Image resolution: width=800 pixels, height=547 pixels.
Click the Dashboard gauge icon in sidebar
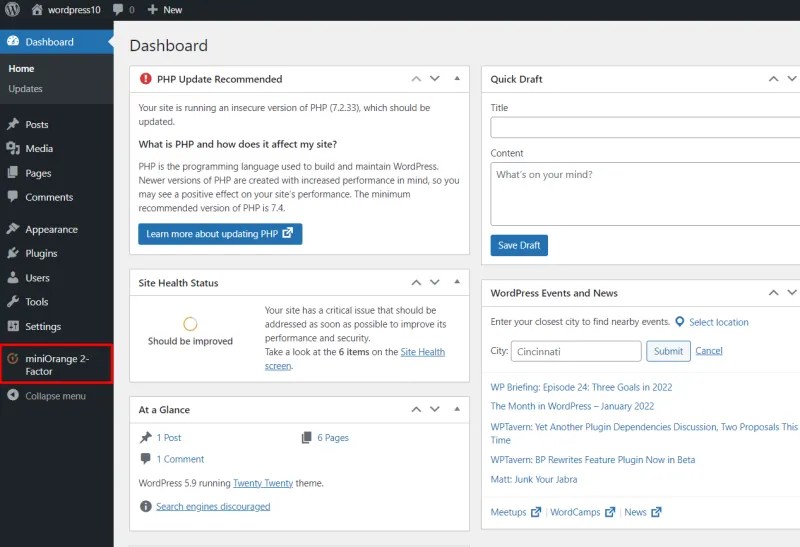pos(13,41)
